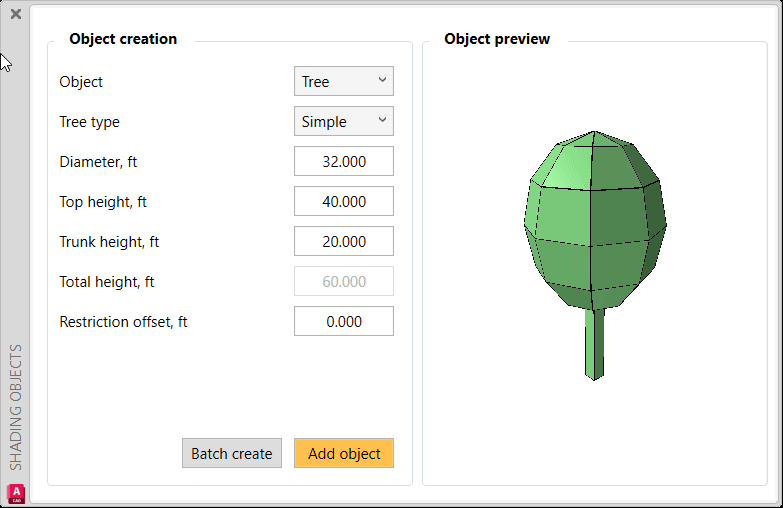Screen dimensions: 783x508
Task: Click the Add object button
Action: pos(344,454)
